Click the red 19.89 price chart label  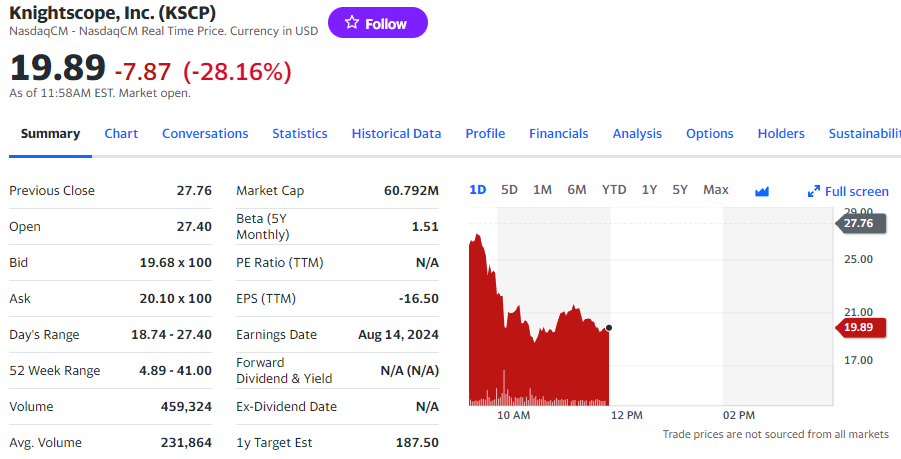pyautogui.click(x=860, y=327)
